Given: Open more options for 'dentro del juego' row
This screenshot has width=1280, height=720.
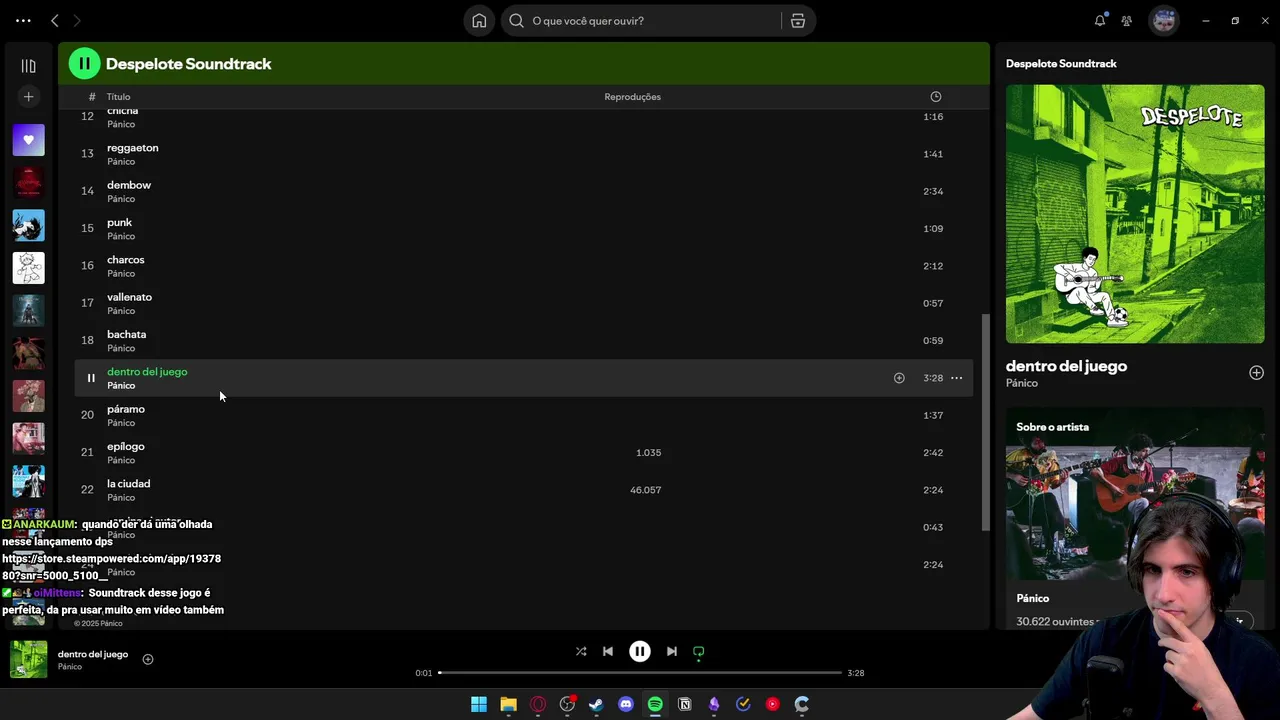Looking at the screenshot, I should pyautogui.click(x=957, y=378).
